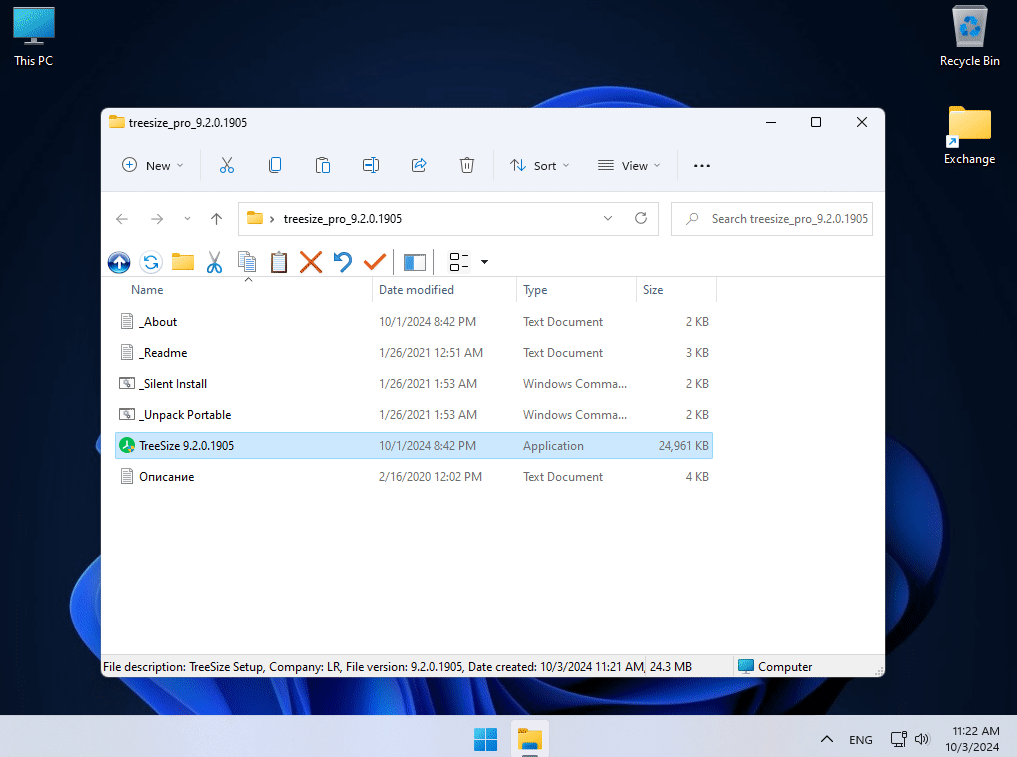
Task: Click the Exchange folder shortcut on desktop
Action: (970, 136)
